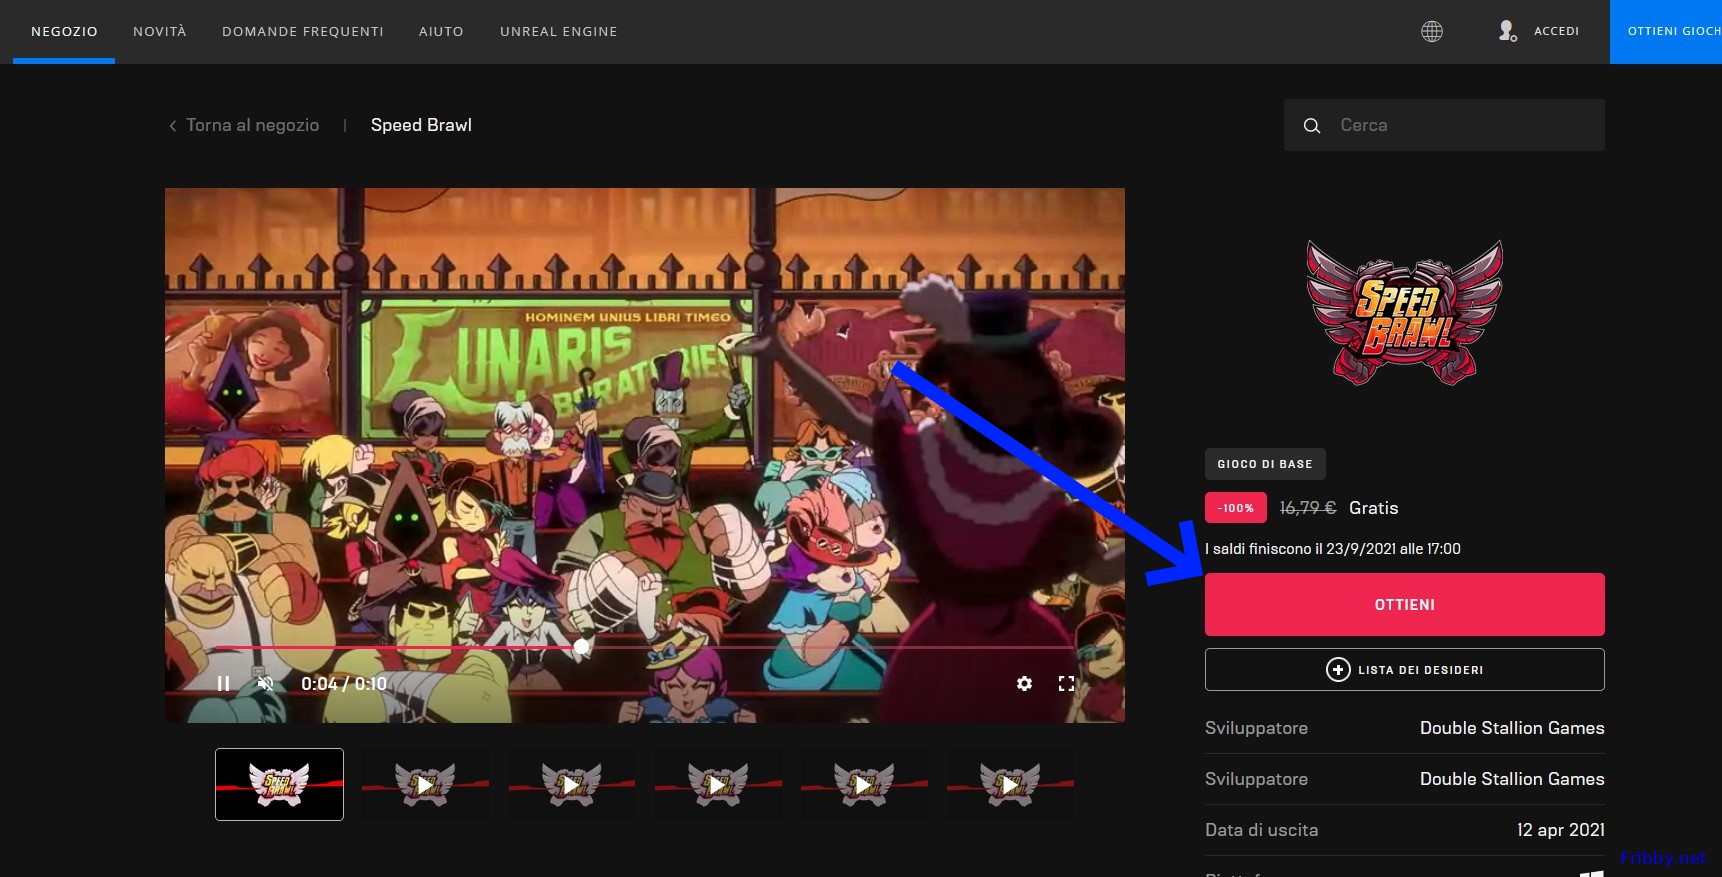Click the Speed Brawl game logo
This screenshot has width=1722, height=877.
point(1404,313)
